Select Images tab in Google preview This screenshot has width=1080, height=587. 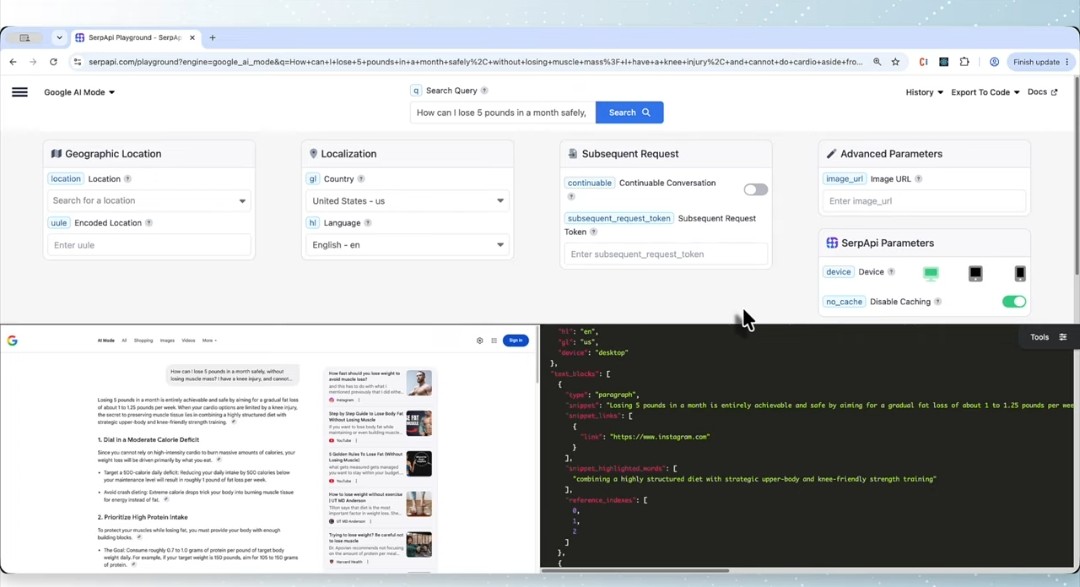pos(167,340)
